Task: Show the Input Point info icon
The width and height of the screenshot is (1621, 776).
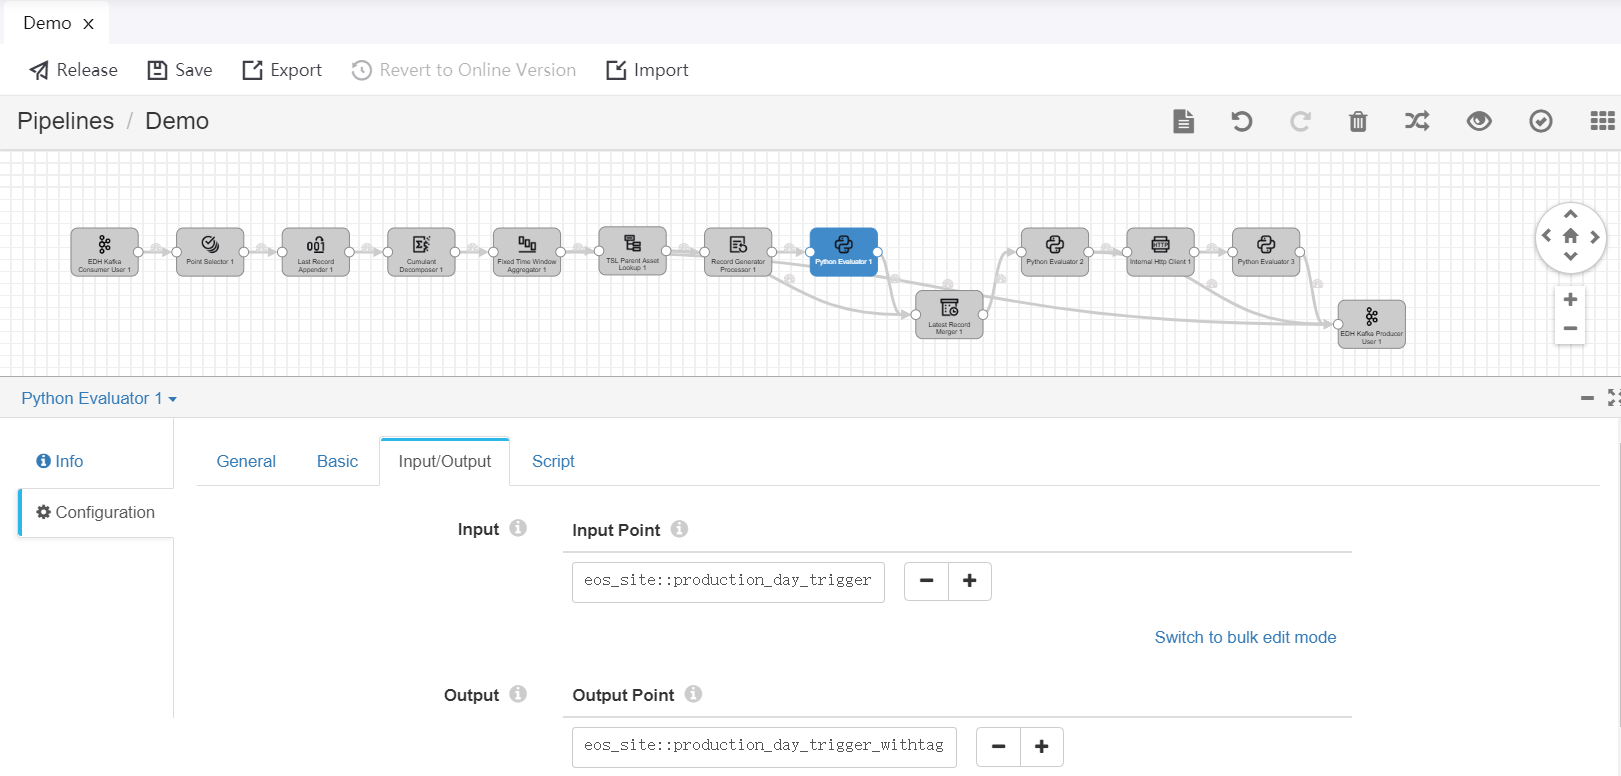Action: 680,529
